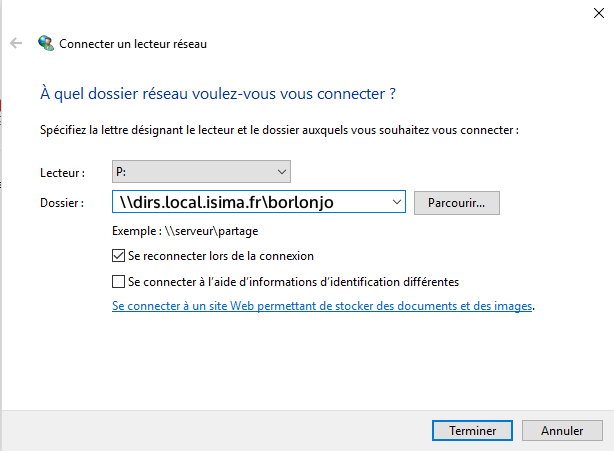
Task: Click the heading "À quel dossier réseau" question
Action: click(x=217, y=94)
